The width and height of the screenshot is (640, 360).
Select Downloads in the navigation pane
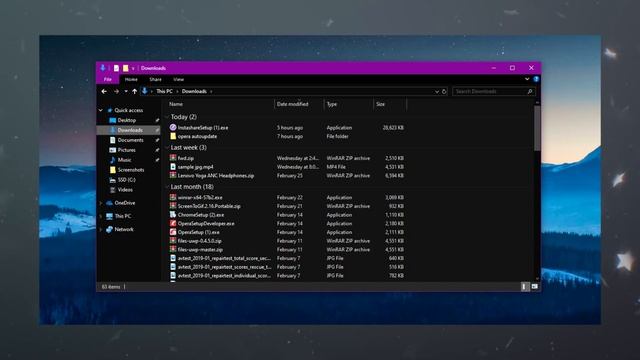click(x=130, y=130)
